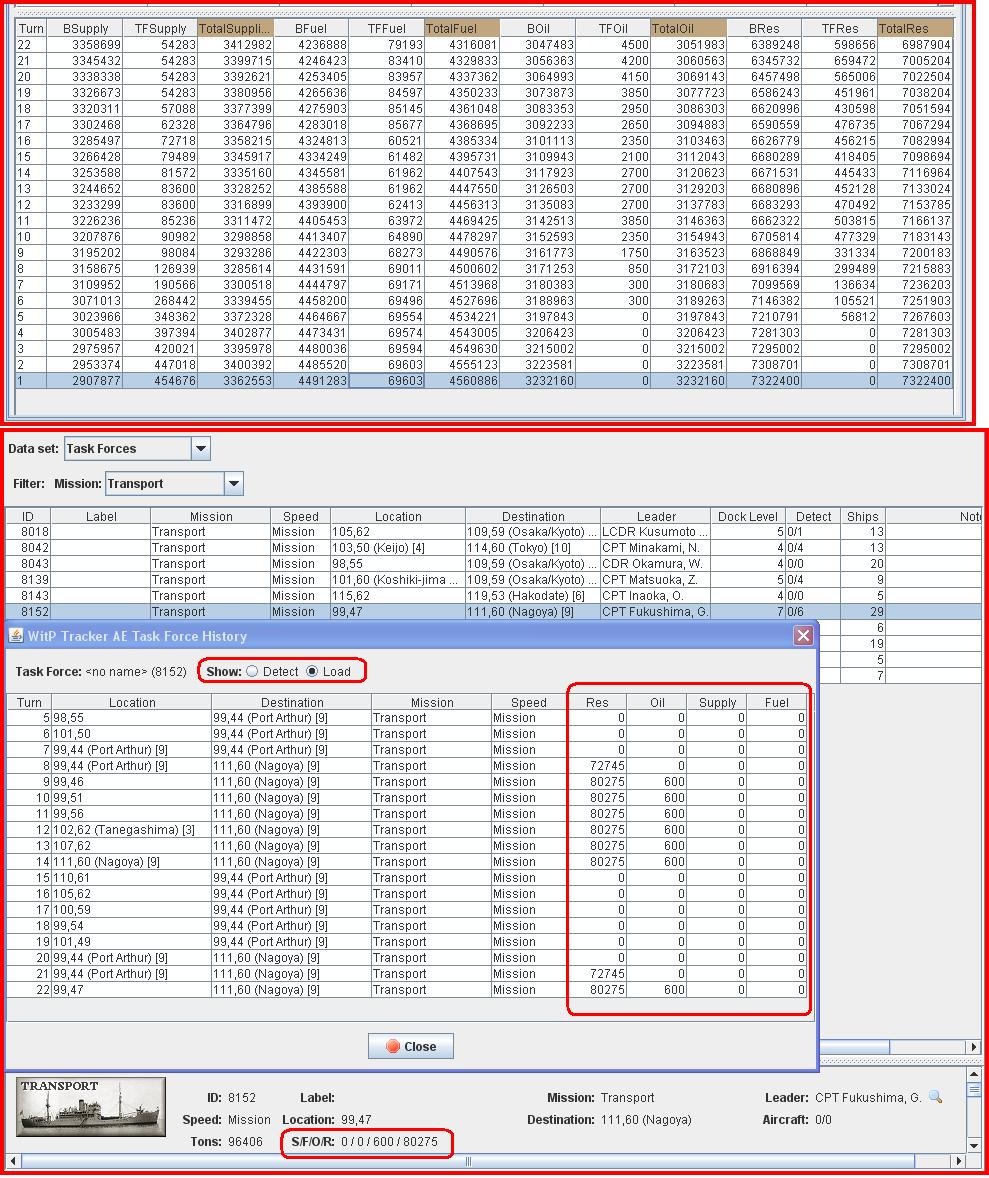Close the Task Force History dialog with X

click(x=803, y=636)
